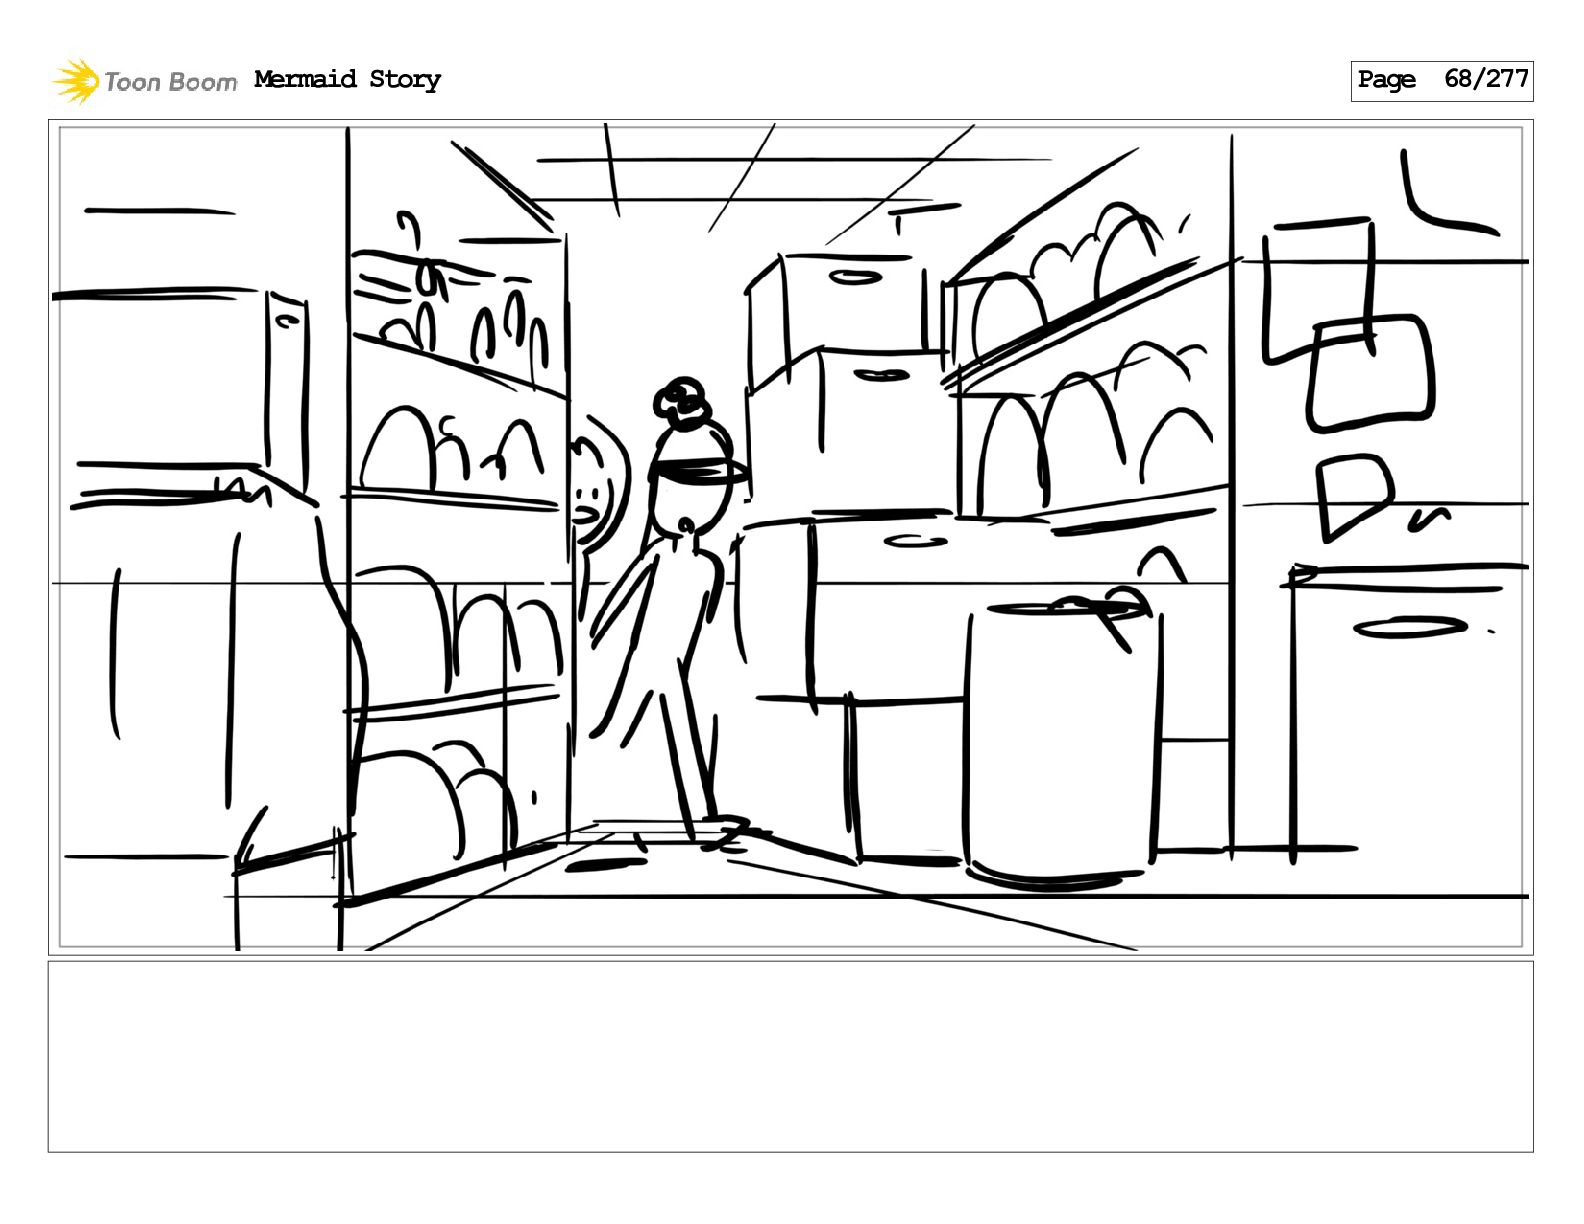The width and height of the screenshot is (1584, 1224).
Task: Click the empty caption box below the panel
Action: (790, 1057)
